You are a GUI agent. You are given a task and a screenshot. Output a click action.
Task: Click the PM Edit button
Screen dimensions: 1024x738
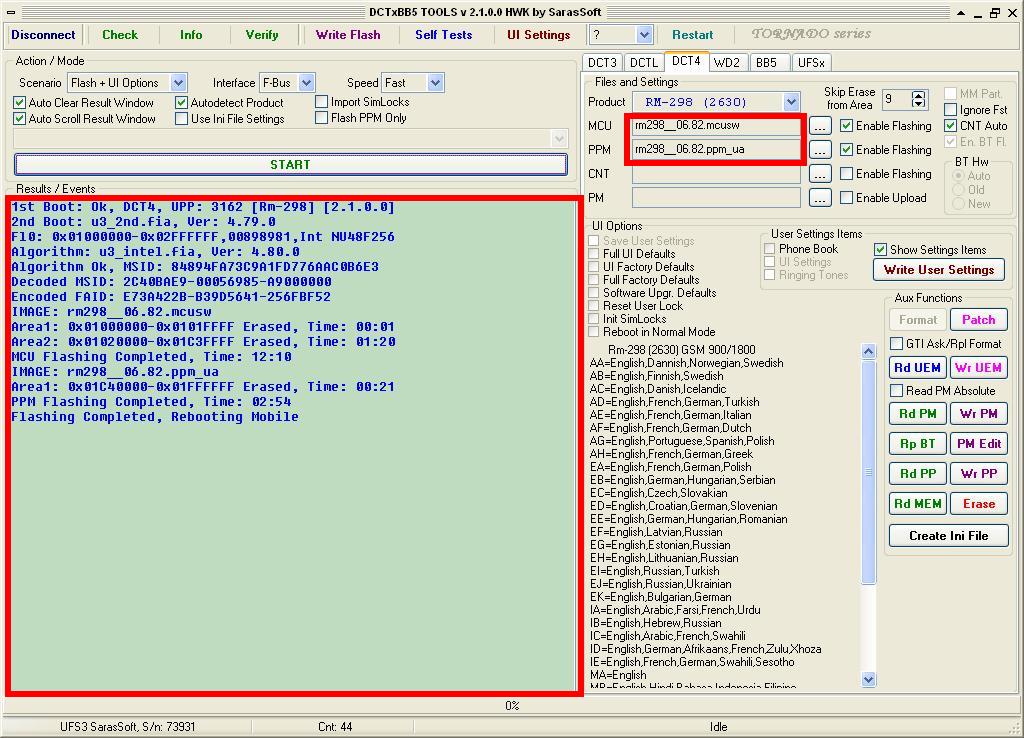point(978,443)
